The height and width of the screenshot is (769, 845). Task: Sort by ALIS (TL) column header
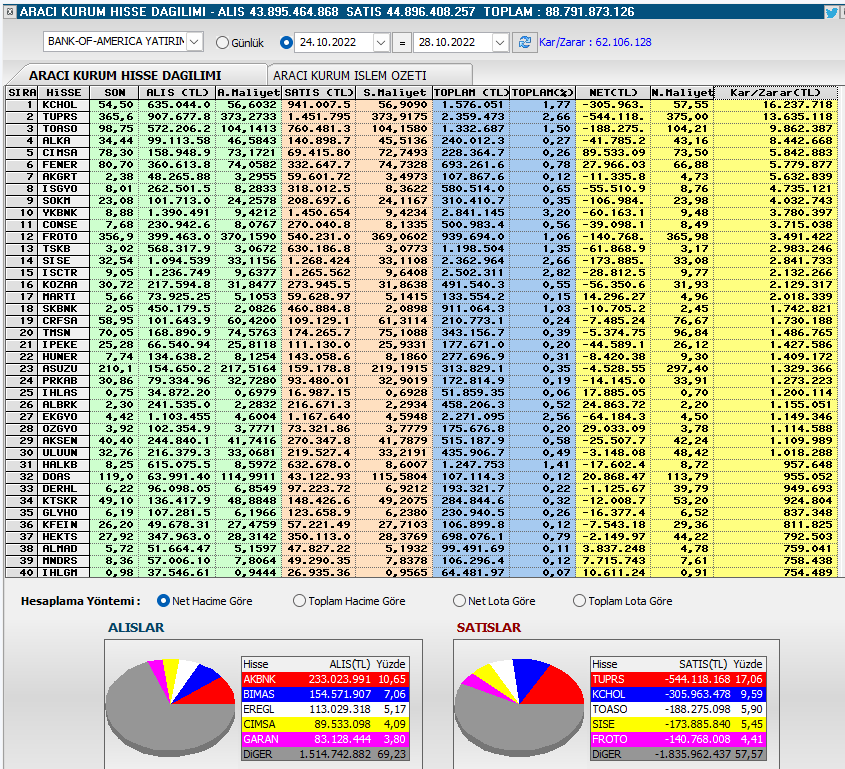click(x=177, y=93)
